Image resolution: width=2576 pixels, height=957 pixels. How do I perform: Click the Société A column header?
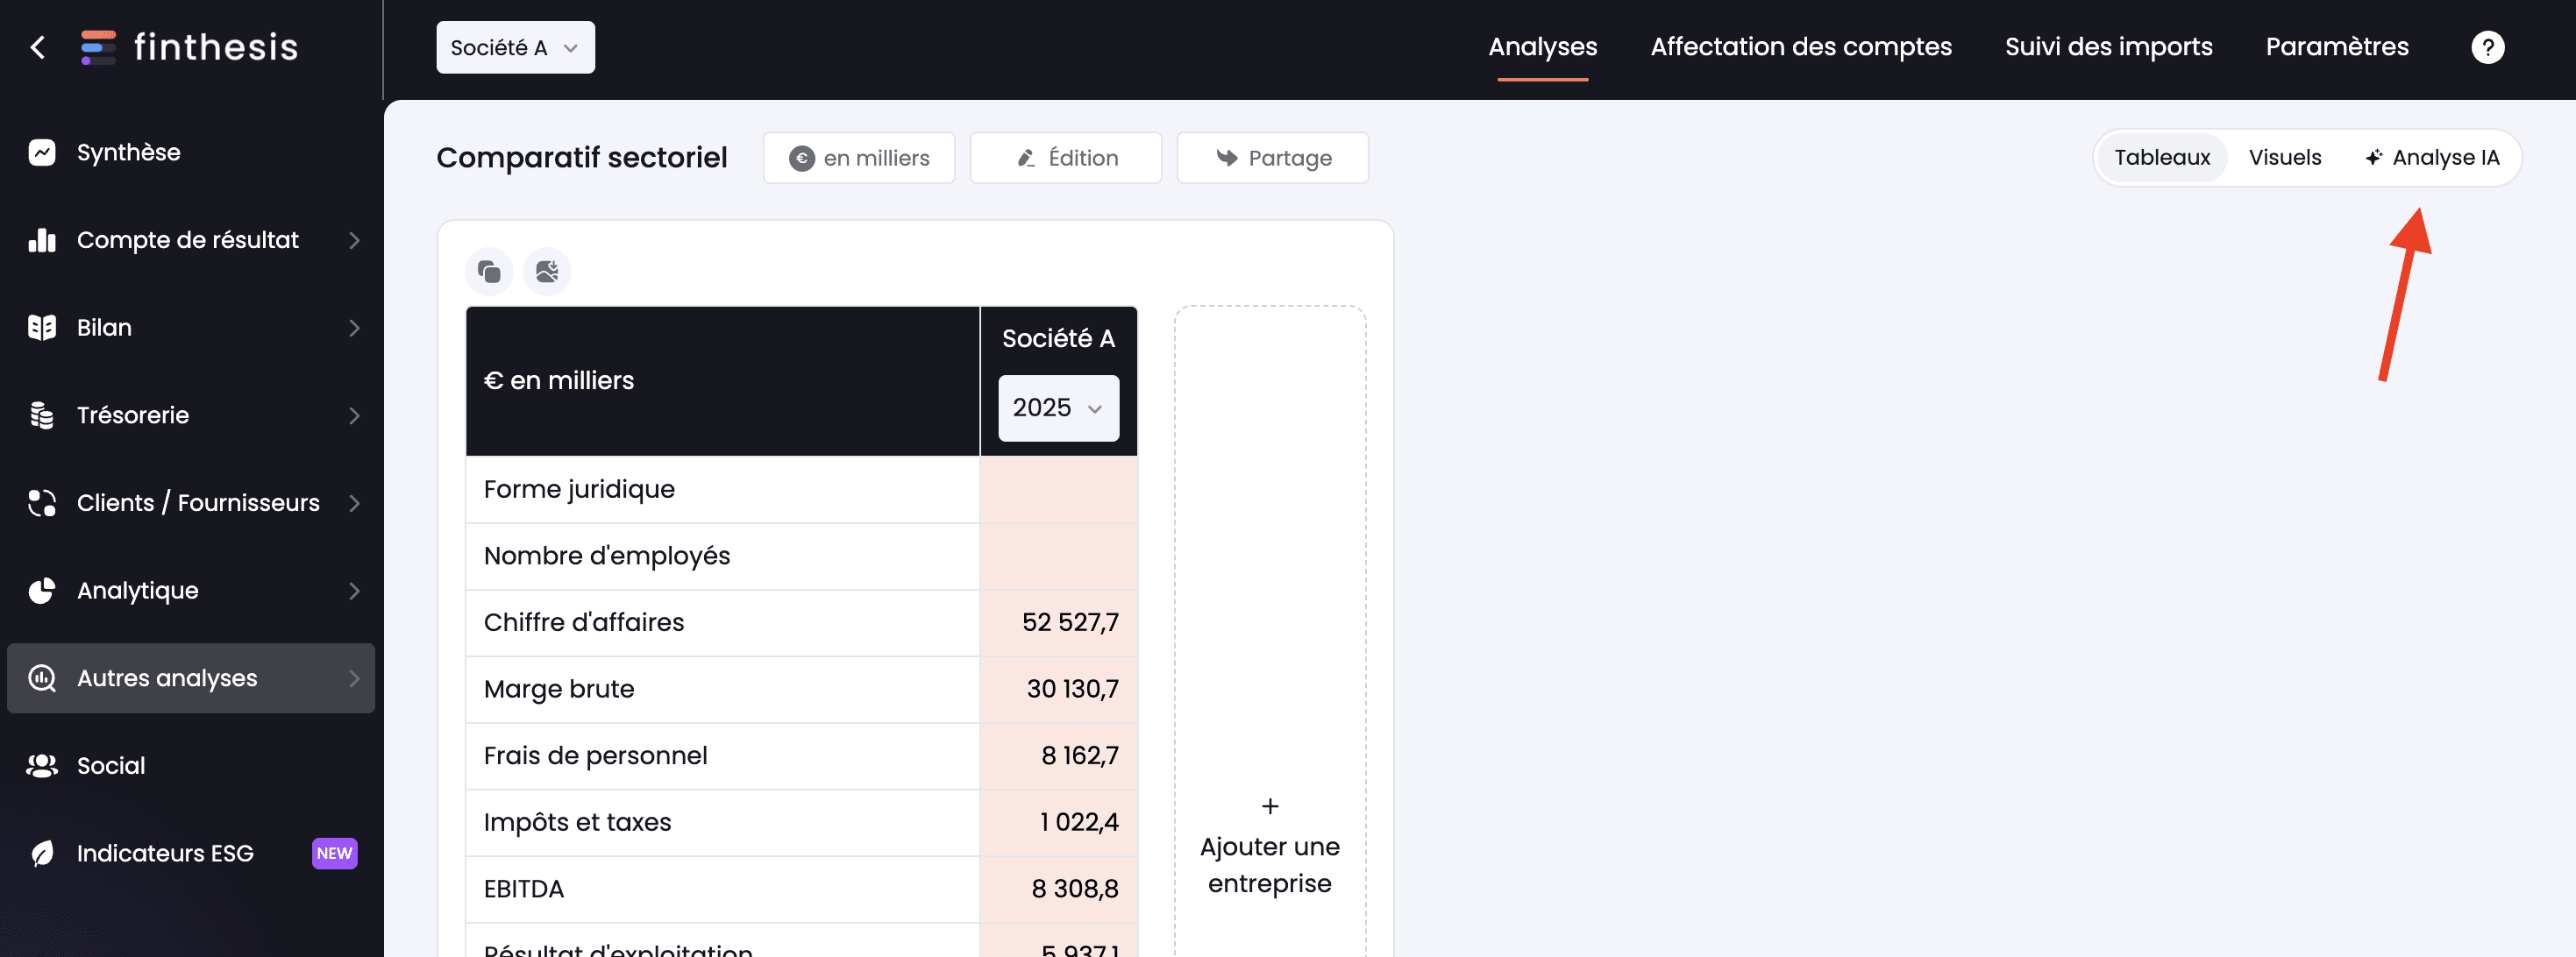[x=1058, y=339]
